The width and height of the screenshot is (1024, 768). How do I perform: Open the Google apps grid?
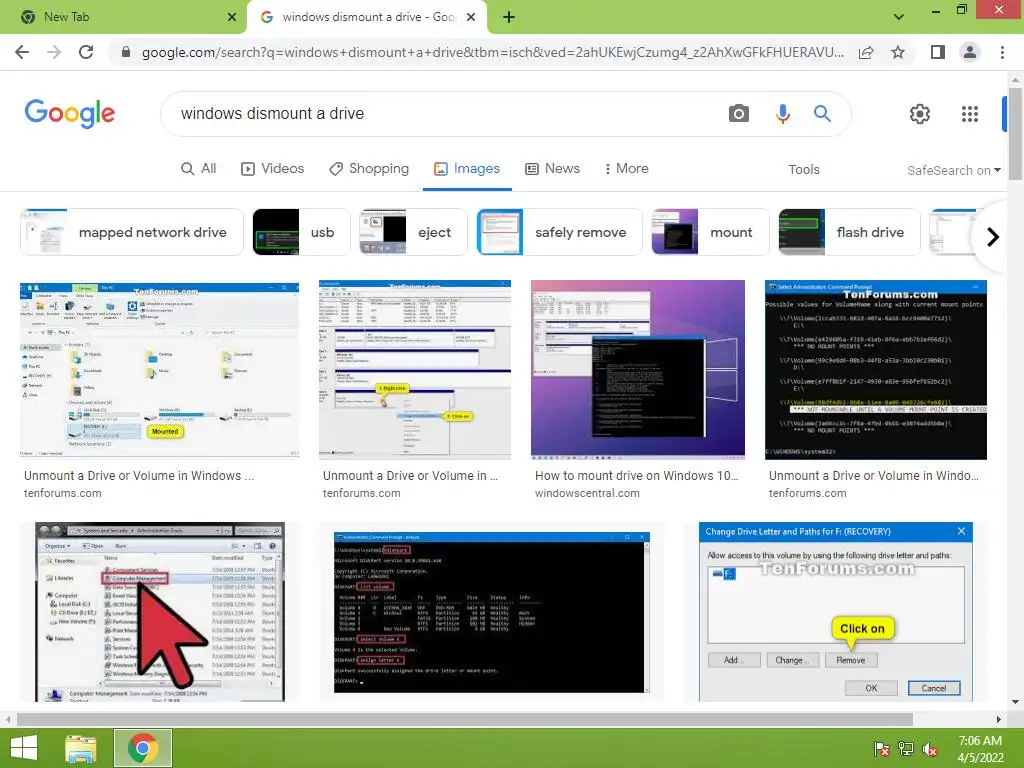970,114
